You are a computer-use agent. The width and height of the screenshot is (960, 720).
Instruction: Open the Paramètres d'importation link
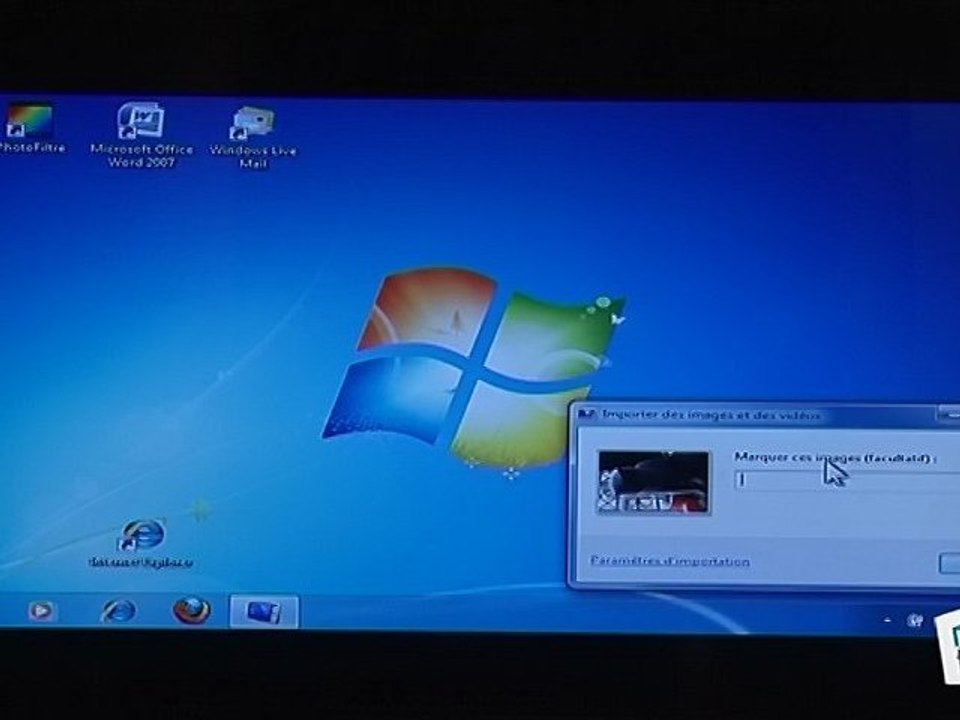click(670, 561)
